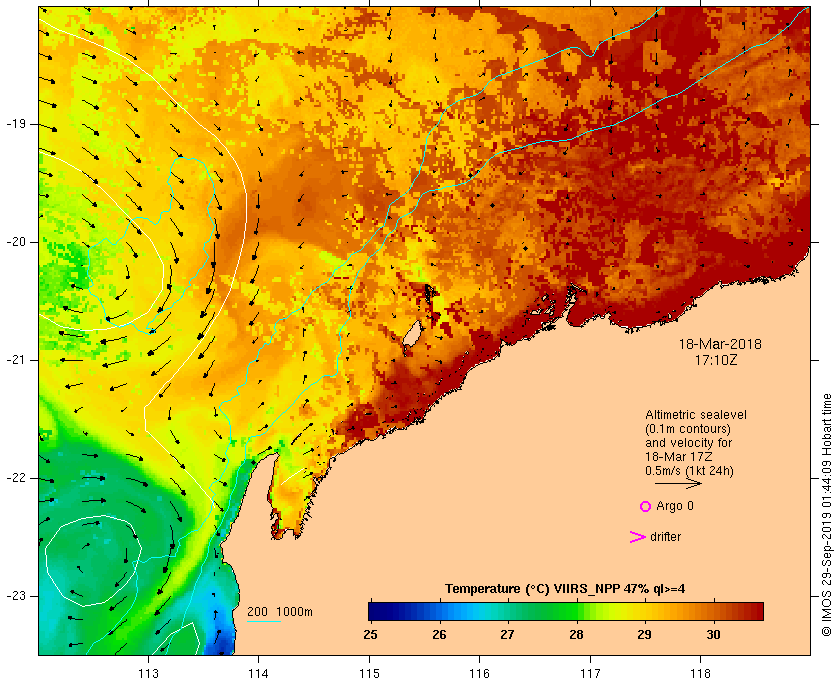840x680 pixels.
Task: Click the magenta Argo circle legend icon
Action: (646, 506)
